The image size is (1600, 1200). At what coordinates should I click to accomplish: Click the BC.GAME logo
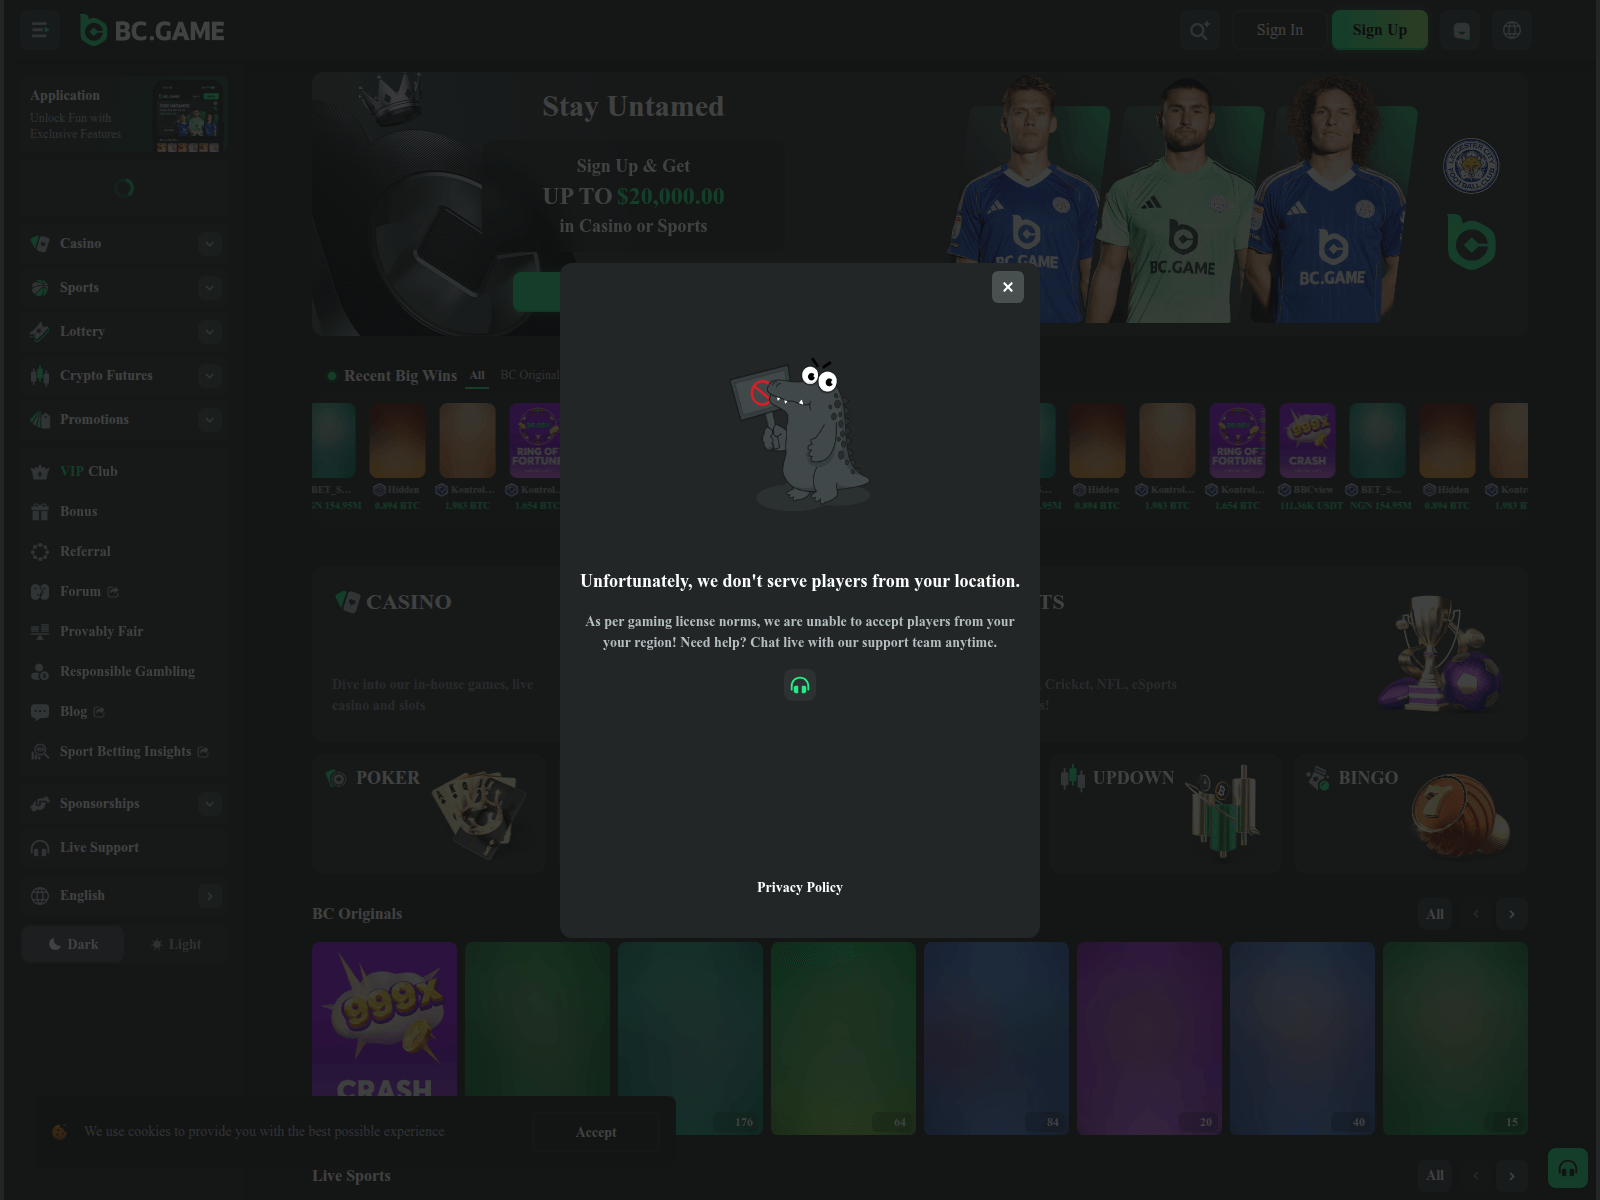152,30
